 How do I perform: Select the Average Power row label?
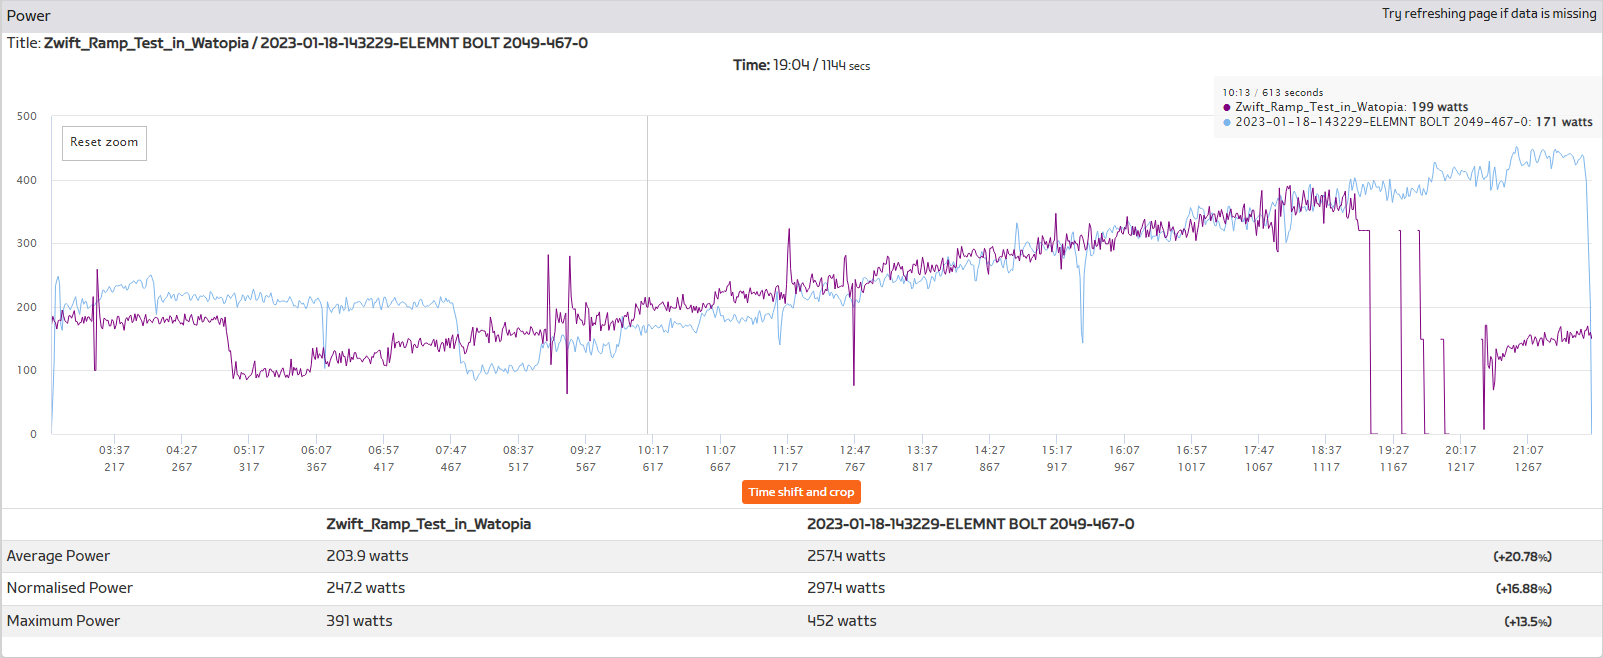[x=58, y=556]
